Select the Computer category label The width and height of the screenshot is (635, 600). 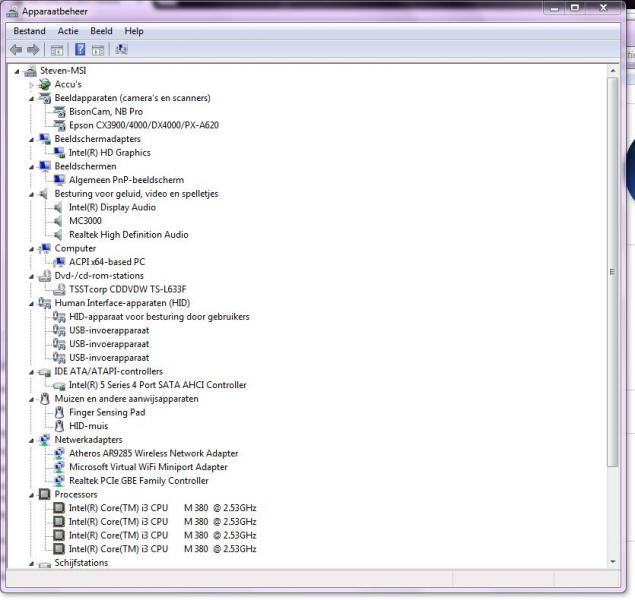(75, 248)
